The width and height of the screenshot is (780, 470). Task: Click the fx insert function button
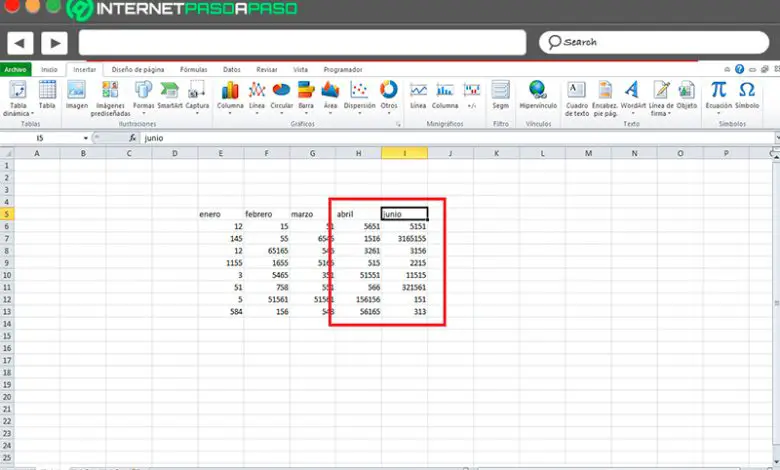(x=132, y=138)
